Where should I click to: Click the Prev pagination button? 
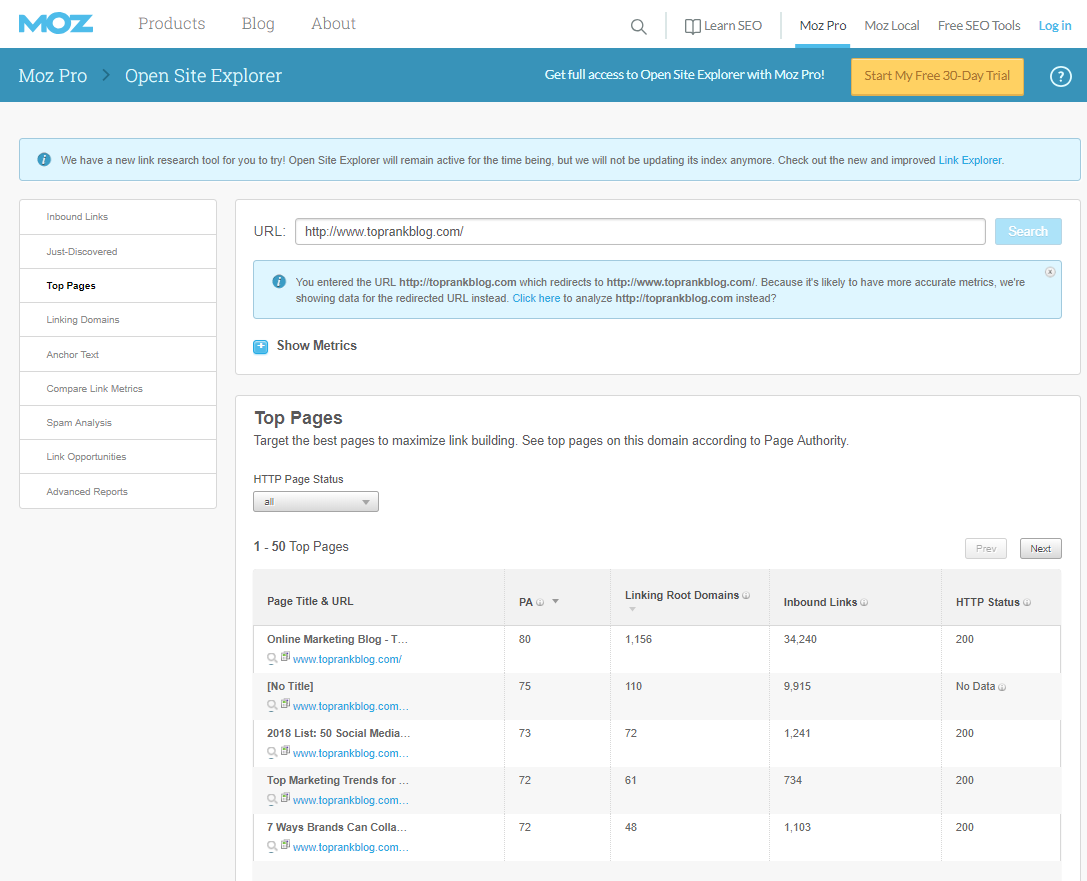(x=986, y=548)
